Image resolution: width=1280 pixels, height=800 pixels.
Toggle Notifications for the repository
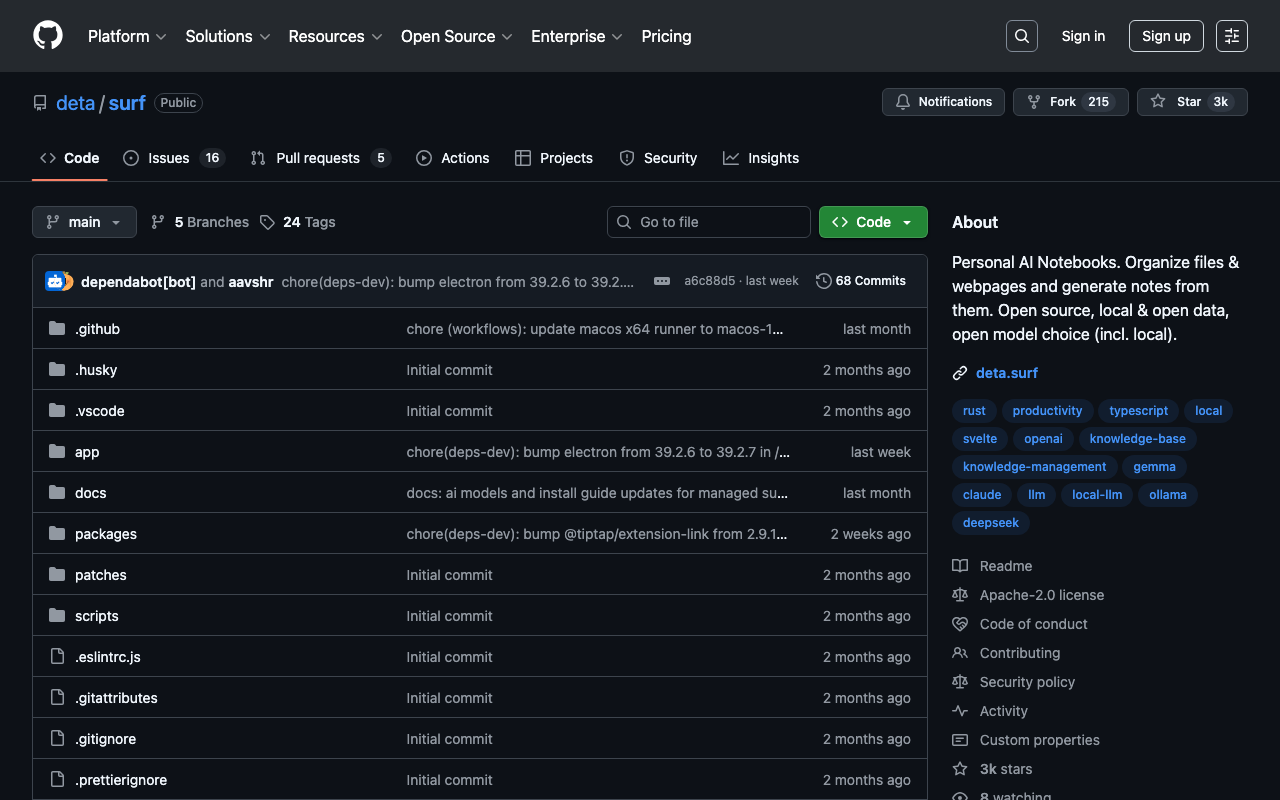(943, 102)
